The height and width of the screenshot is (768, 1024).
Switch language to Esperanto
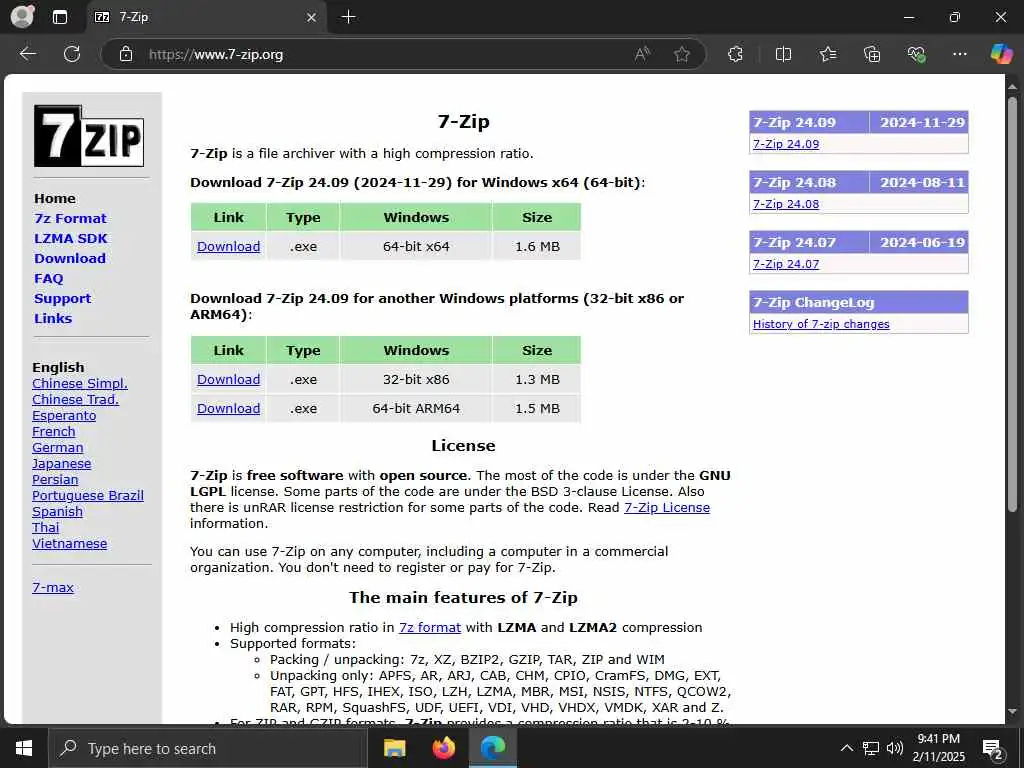click(x=64, y=416)
